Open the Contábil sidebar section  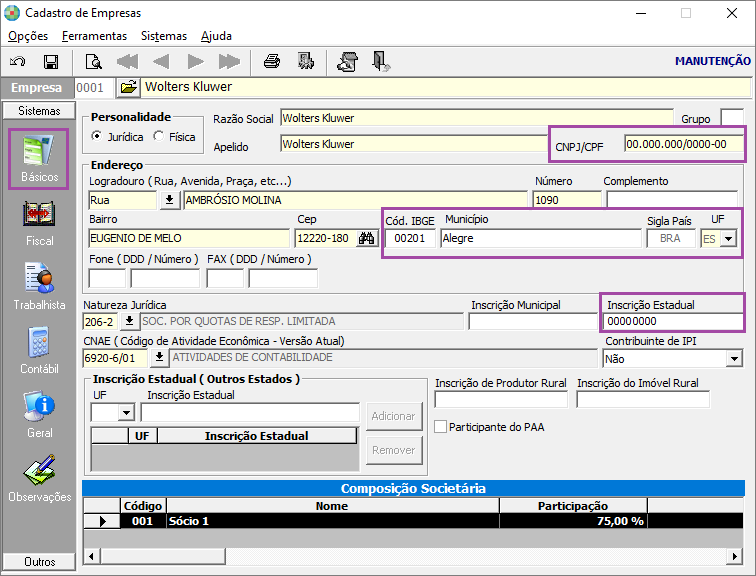click(x=39, y=351)
